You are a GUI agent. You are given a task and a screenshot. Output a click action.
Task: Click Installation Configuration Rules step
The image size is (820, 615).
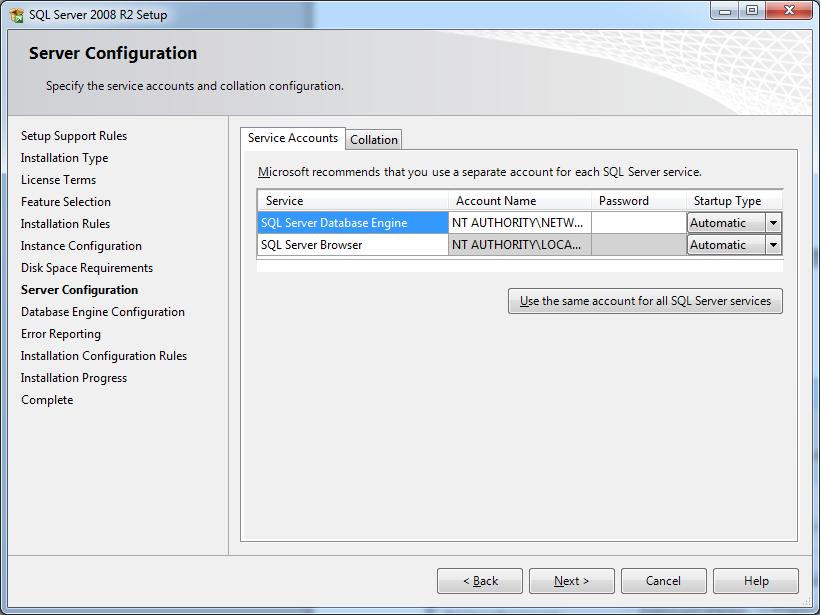104,356
